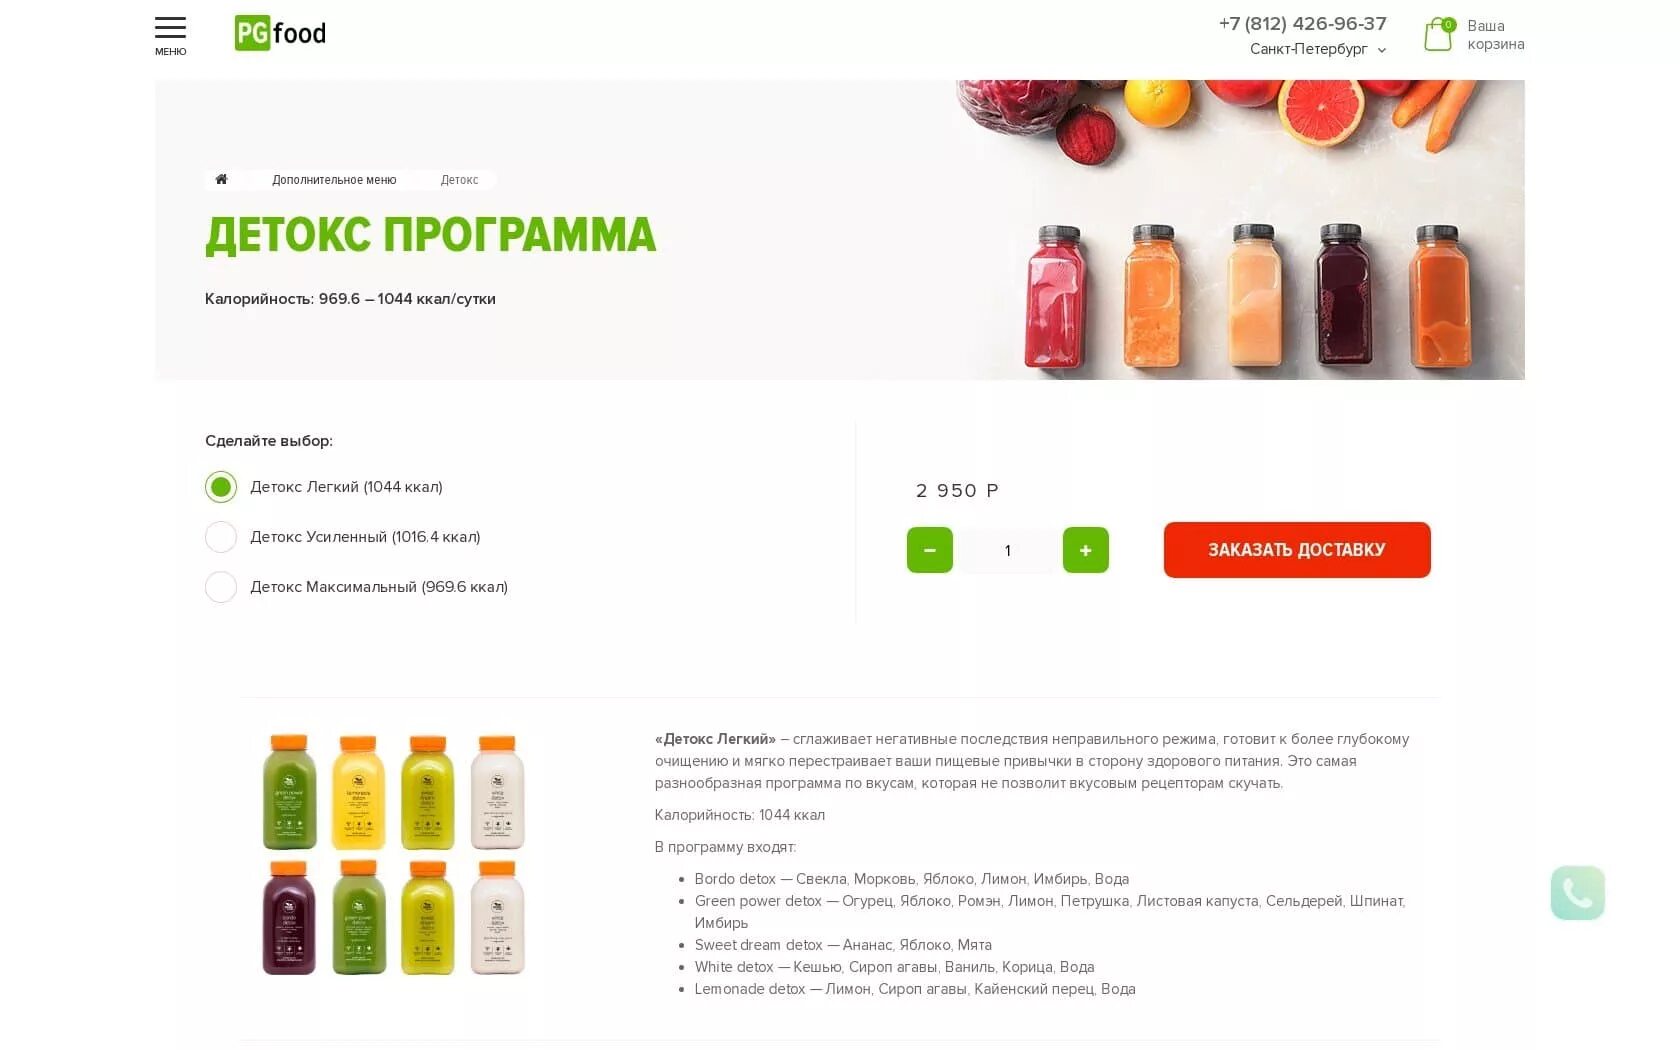Click the floating phone call icon
Viewport: 1680px width, 1050px height.
(x=1577, y=893)
